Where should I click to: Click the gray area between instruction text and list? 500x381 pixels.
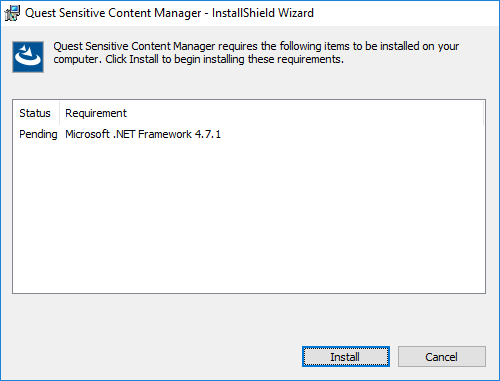click(249, 85)
